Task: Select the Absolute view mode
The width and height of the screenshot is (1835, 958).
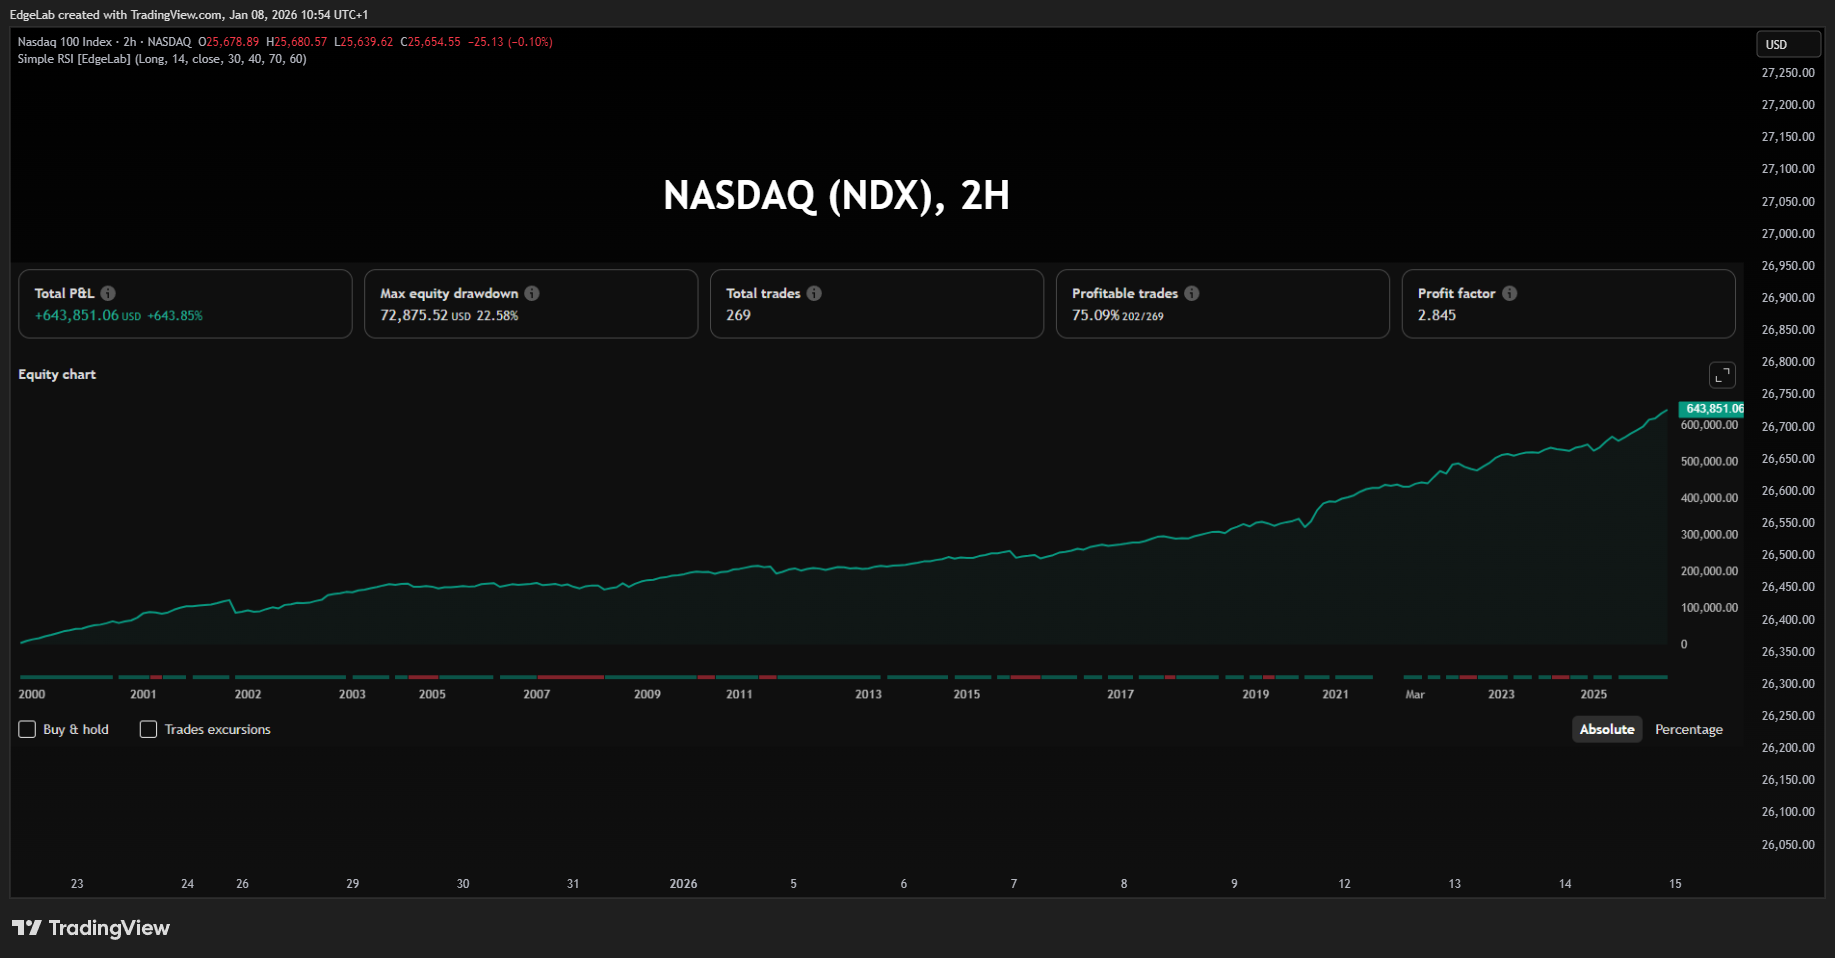Action: point(1607,729)
